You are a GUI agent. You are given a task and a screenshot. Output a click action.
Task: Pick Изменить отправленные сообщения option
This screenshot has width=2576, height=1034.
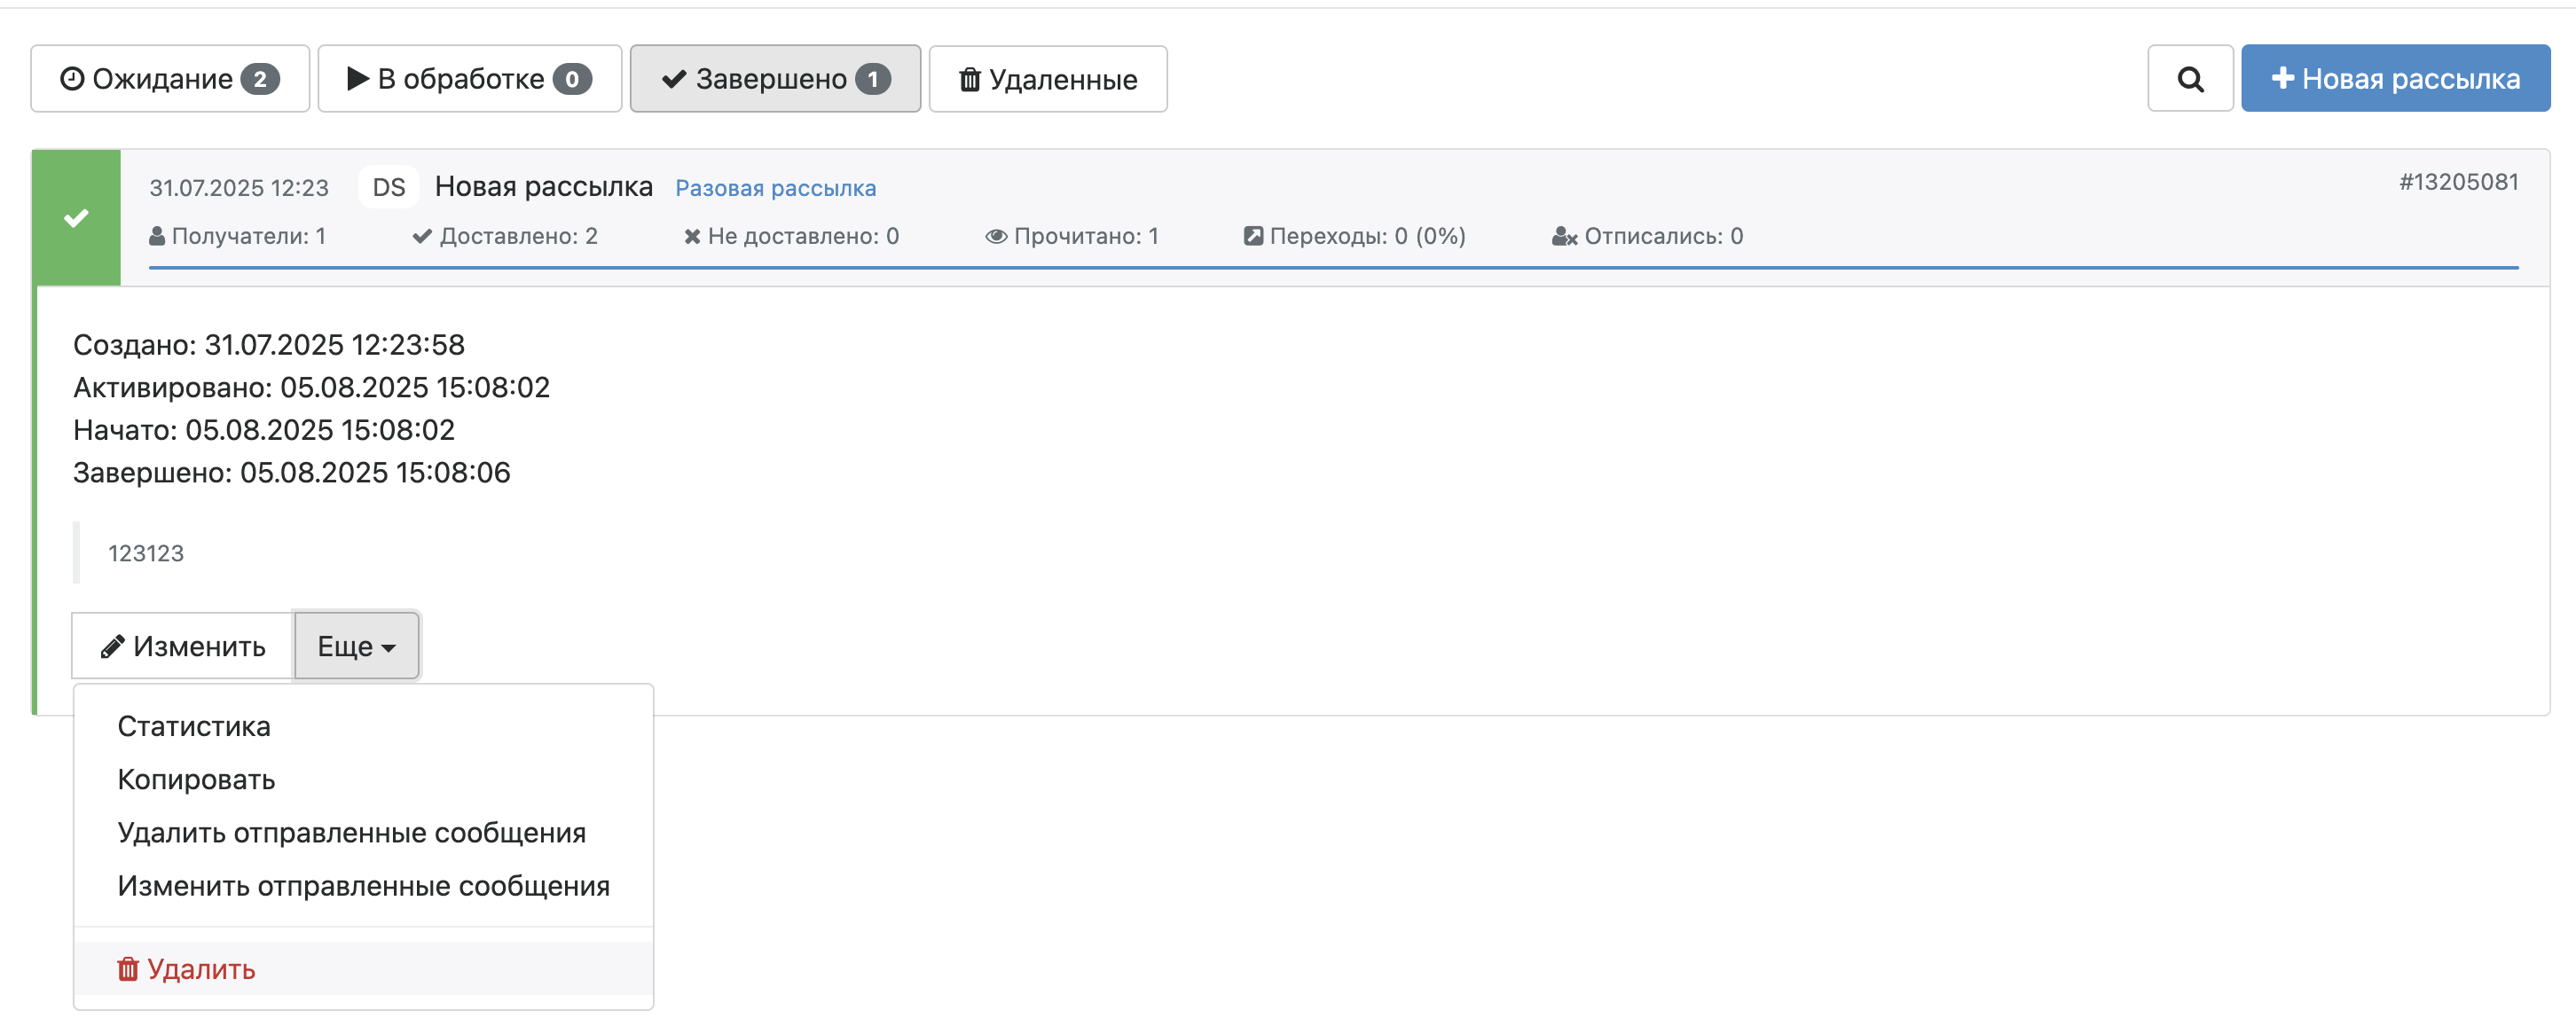tap(363, 886)
